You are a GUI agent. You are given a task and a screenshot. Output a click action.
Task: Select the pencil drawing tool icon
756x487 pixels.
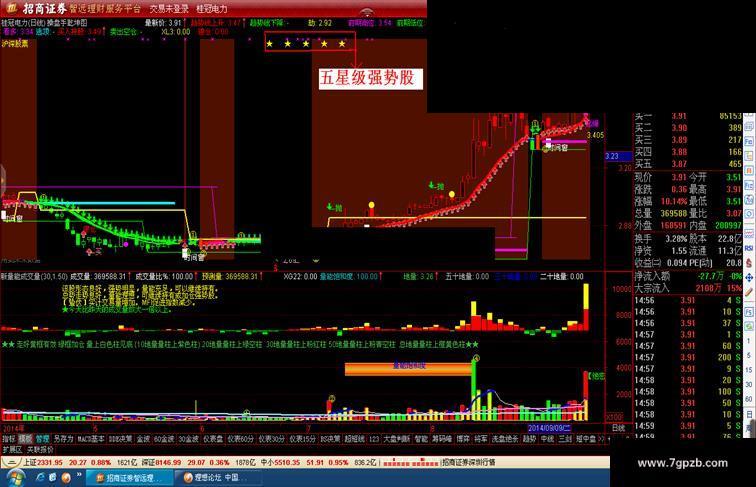tap(749, 292)
